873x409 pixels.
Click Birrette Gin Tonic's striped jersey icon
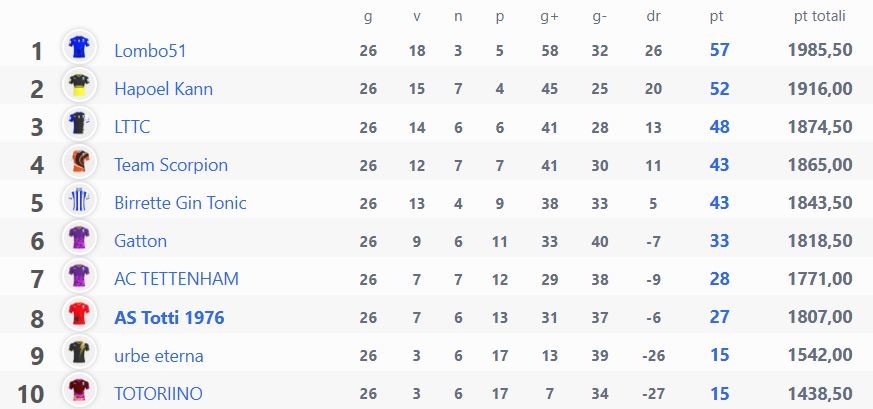click(x=79, y=199)
